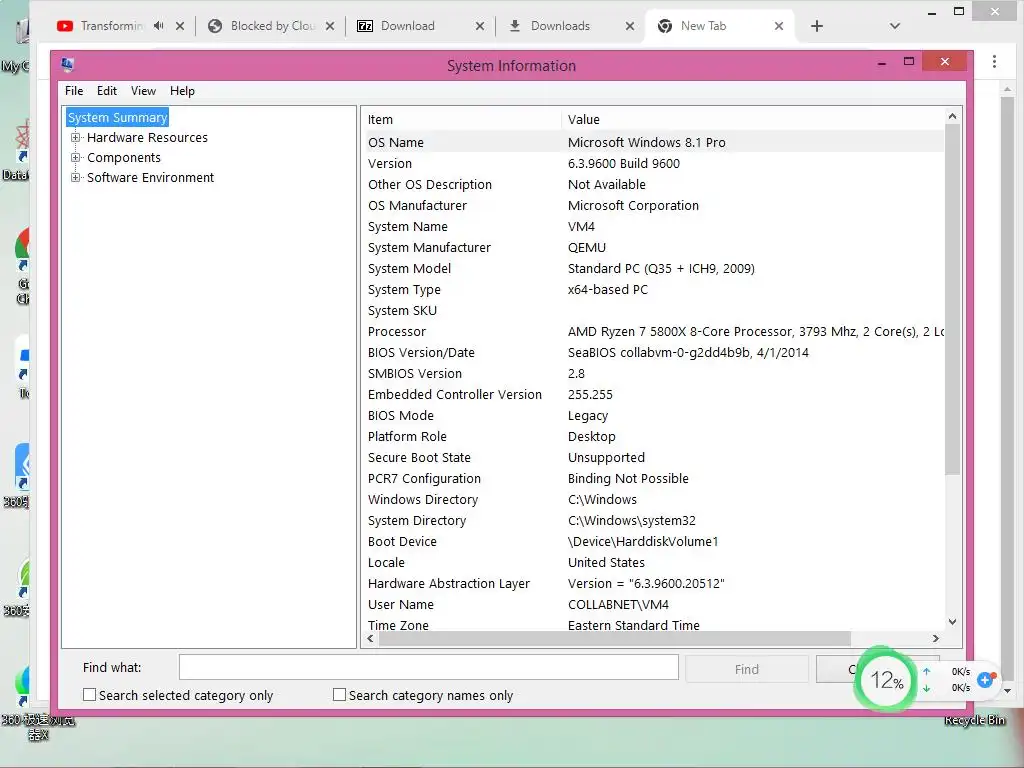Screen dimensions: 1024x768
Task: Select System Summary in the tree
Action: click(x=118, y=118)
